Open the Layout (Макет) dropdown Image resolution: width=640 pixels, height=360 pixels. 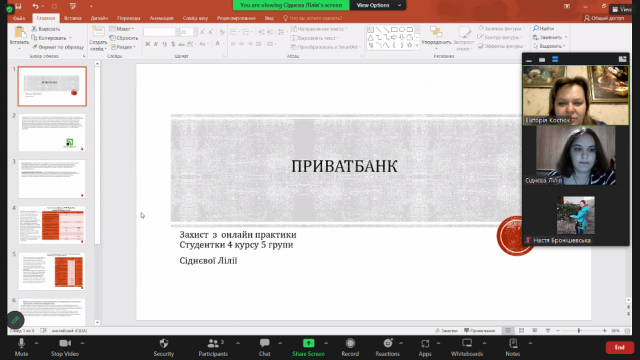122,29
